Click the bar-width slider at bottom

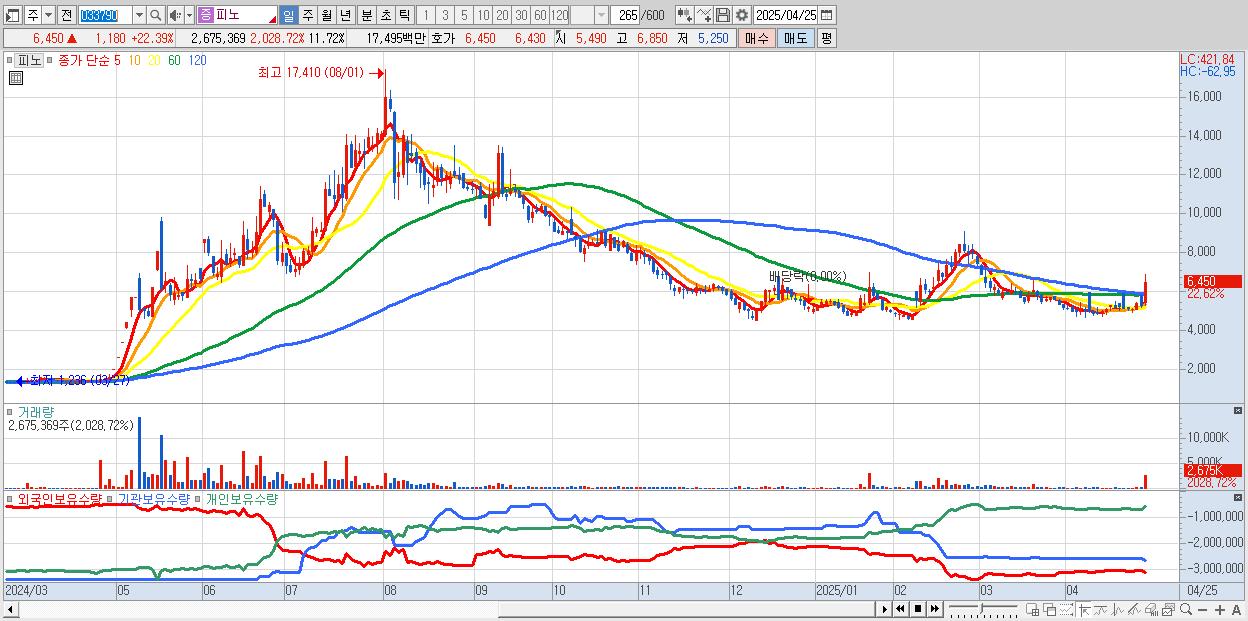tap(983, 609)
